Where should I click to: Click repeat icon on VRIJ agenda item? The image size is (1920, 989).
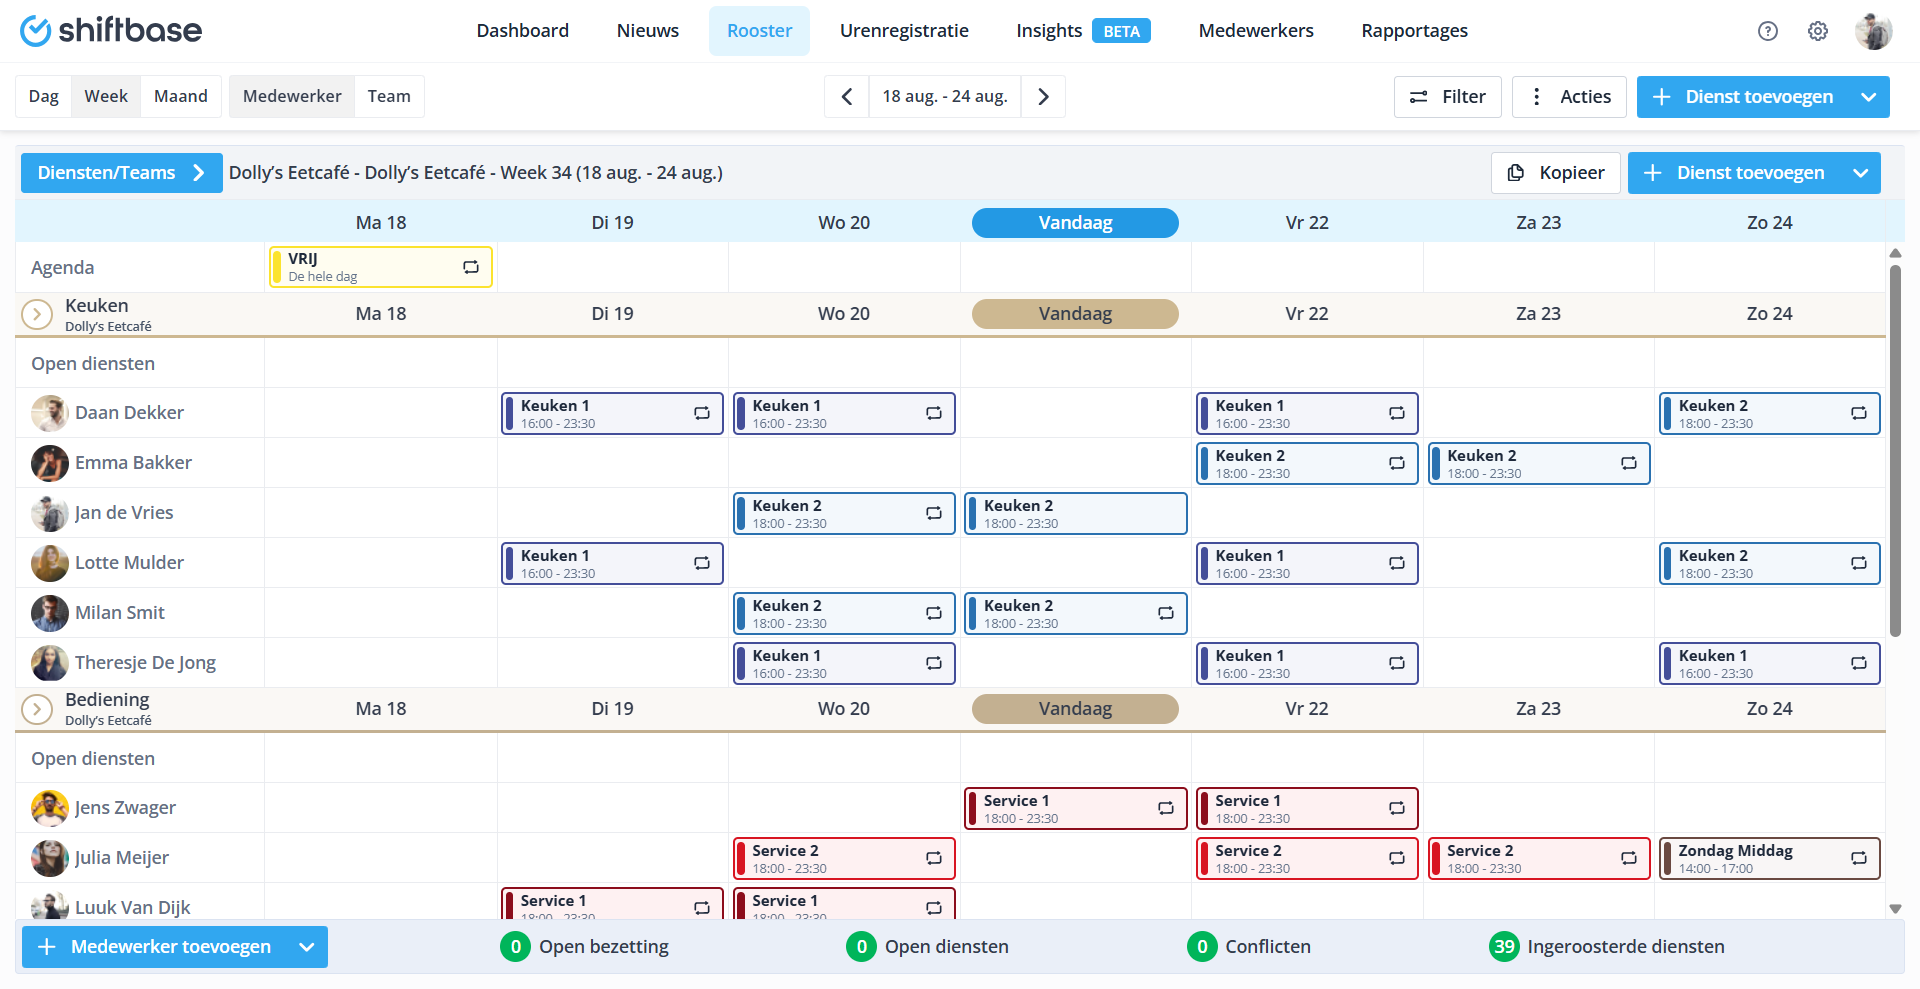click(471, 267)
